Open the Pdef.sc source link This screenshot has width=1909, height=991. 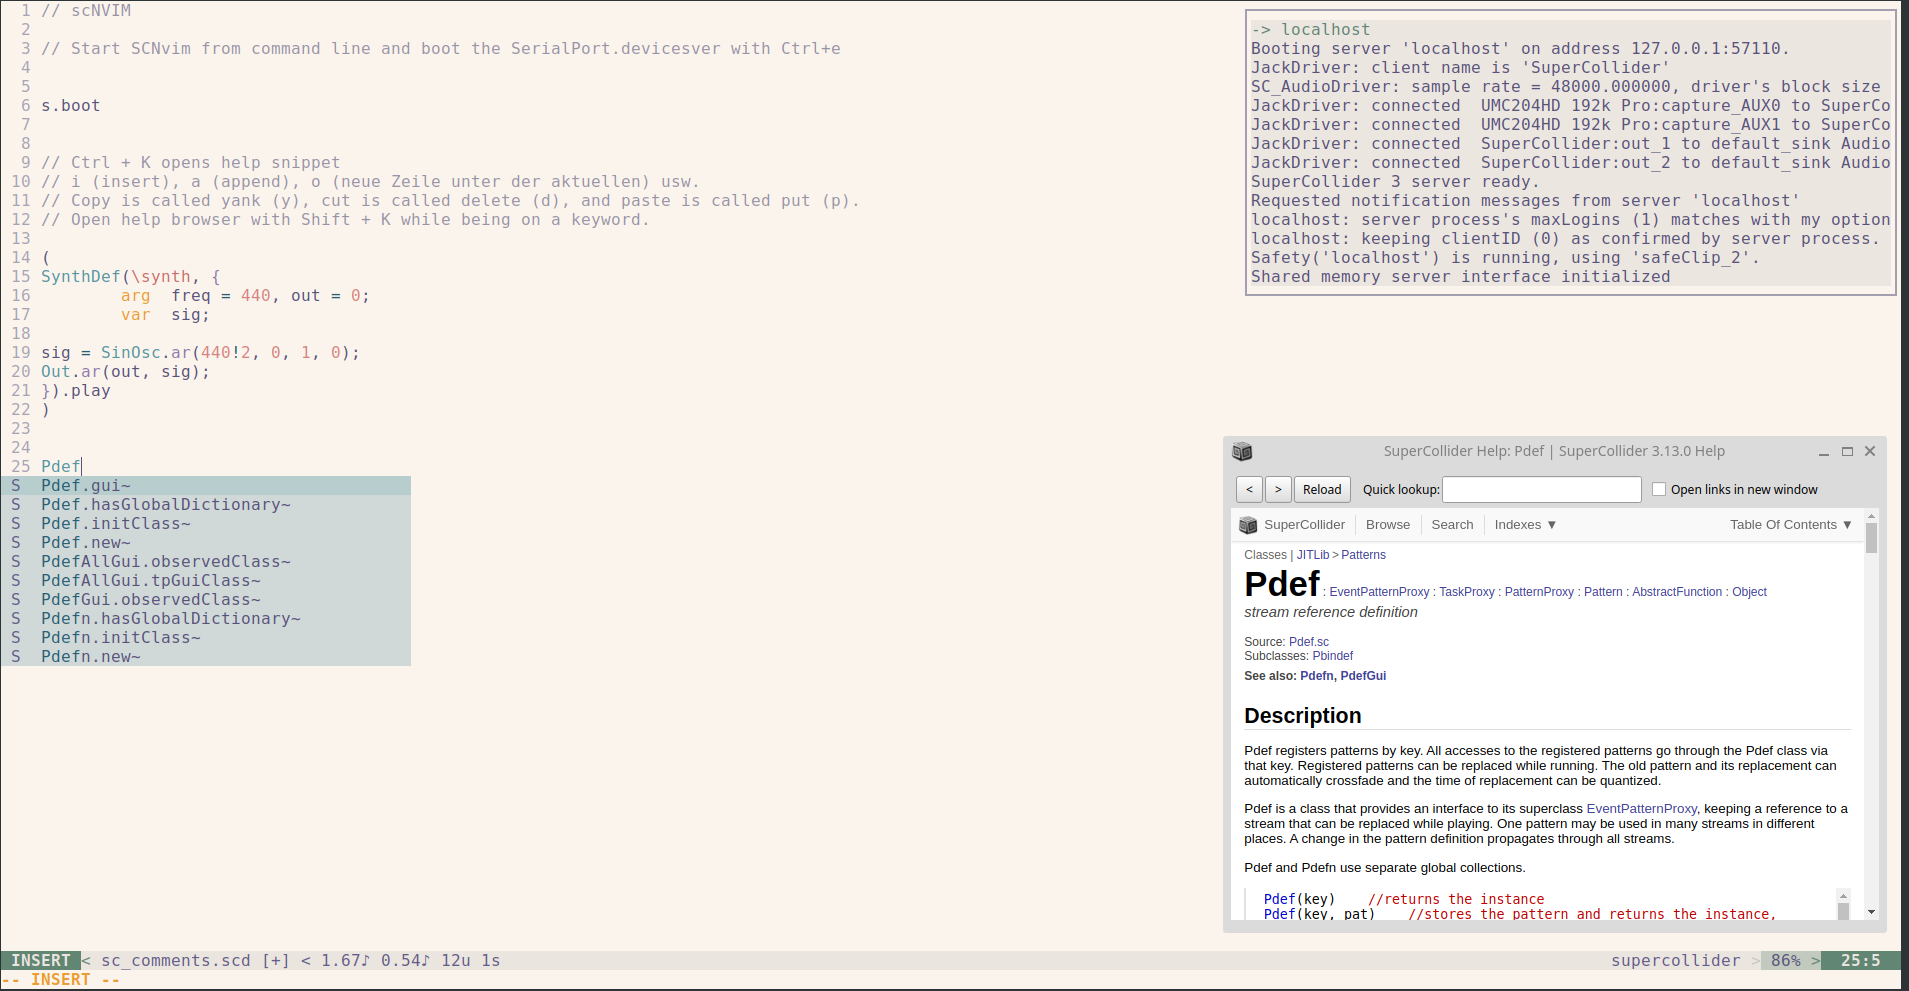(1309, 642)
